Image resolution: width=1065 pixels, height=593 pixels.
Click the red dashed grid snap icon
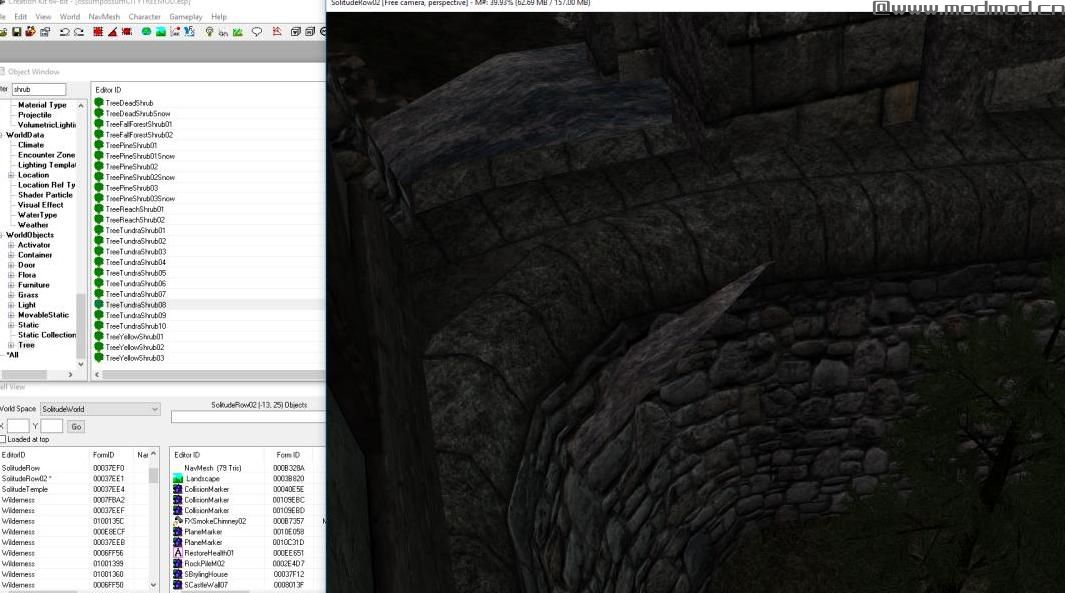click(x=98, y=32)
